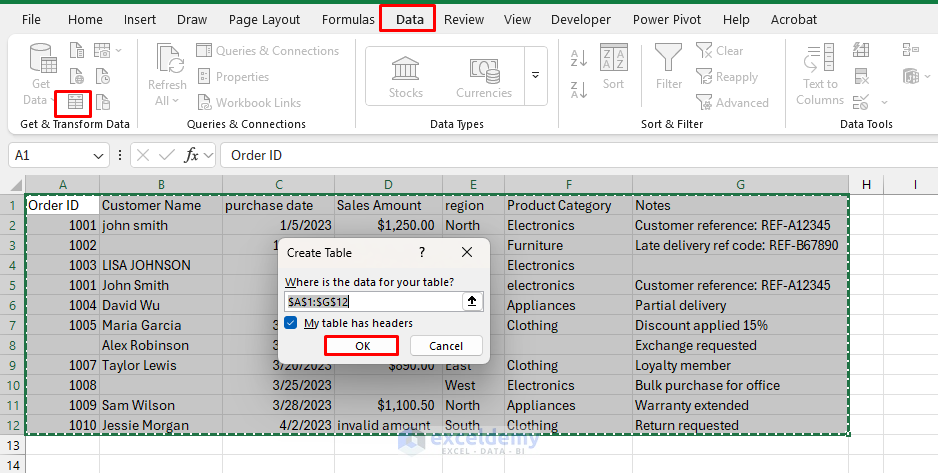Screen dimensions: 938x473
Task: Open the File tab
Action: (31, 20)
